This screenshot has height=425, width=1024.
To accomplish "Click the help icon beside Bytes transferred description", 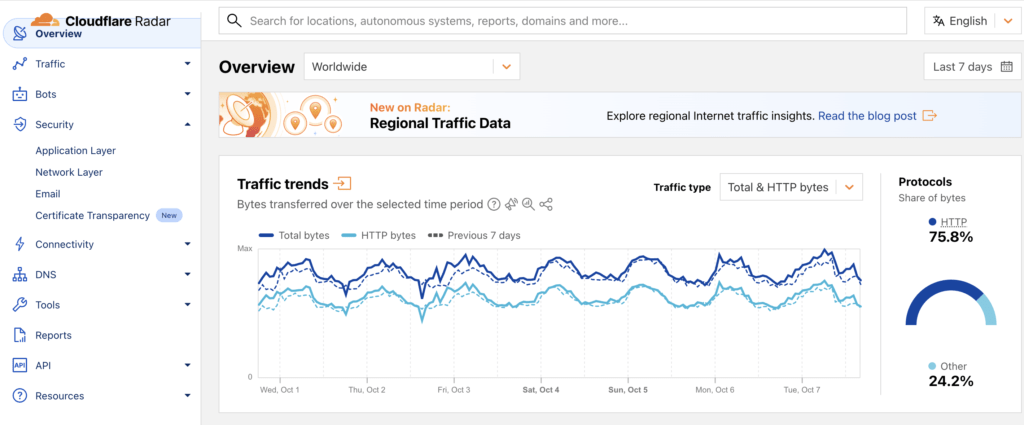I will (x=493, y=204).
